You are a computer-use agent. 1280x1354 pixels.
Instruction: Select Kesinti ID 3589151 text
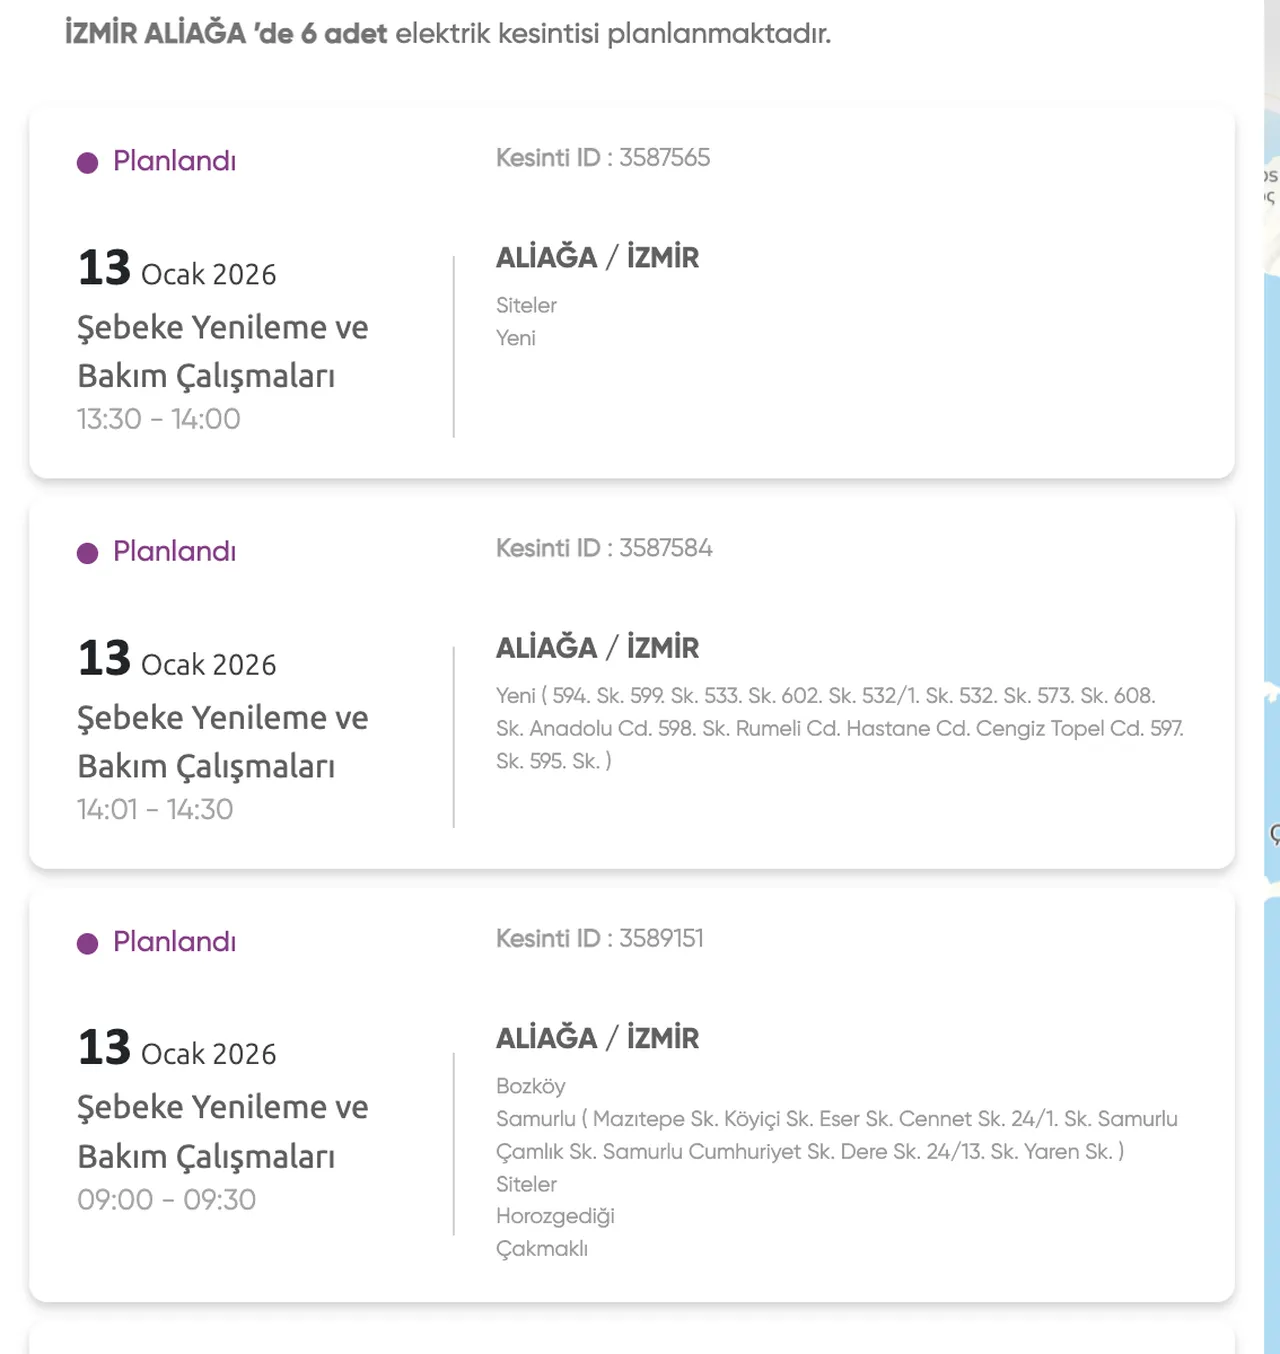point(600,938)
